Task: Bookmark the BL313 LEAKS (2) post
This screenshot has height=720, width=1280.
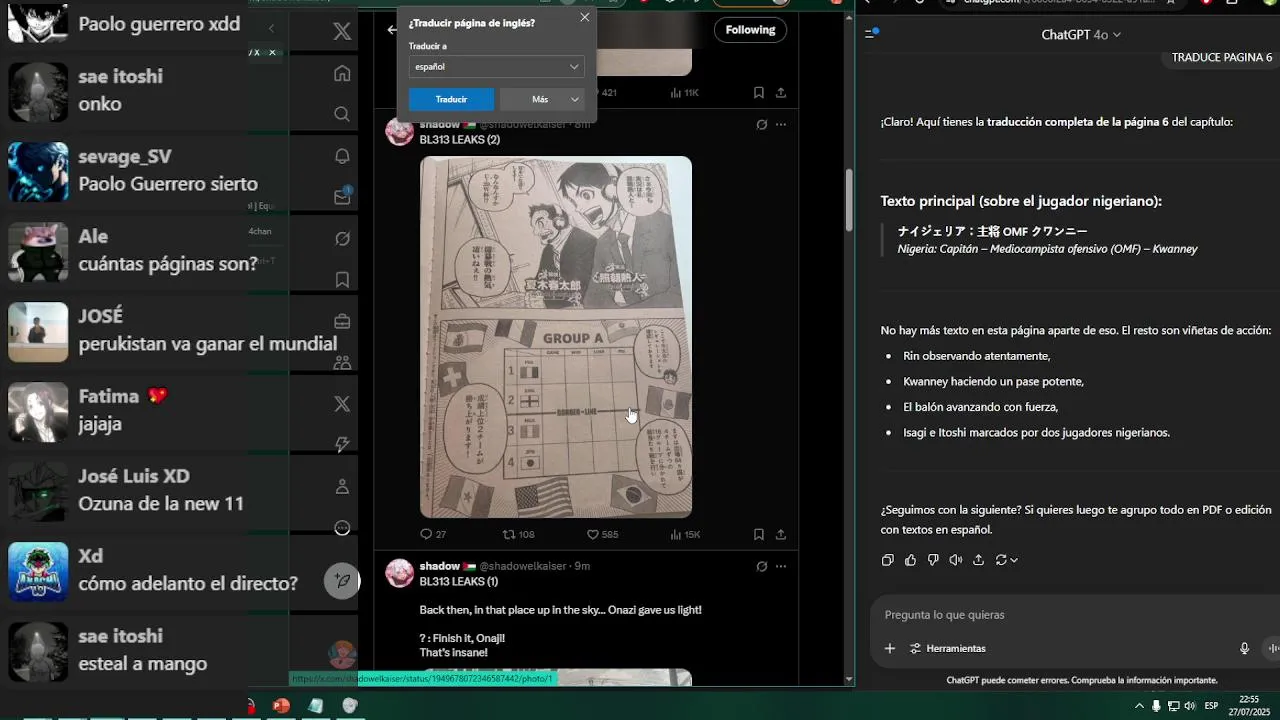Action: tap(759, 534)
